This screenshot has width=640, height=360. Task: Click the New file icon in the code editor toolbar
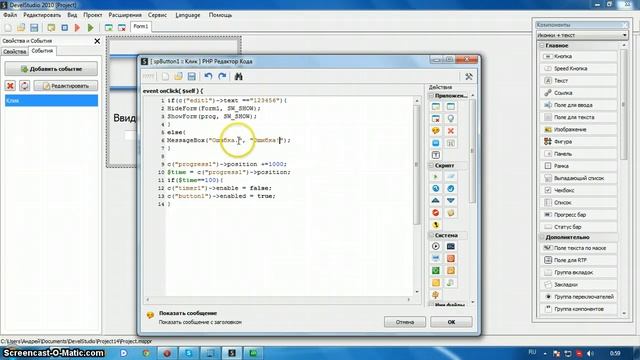(x=165, y=76)
